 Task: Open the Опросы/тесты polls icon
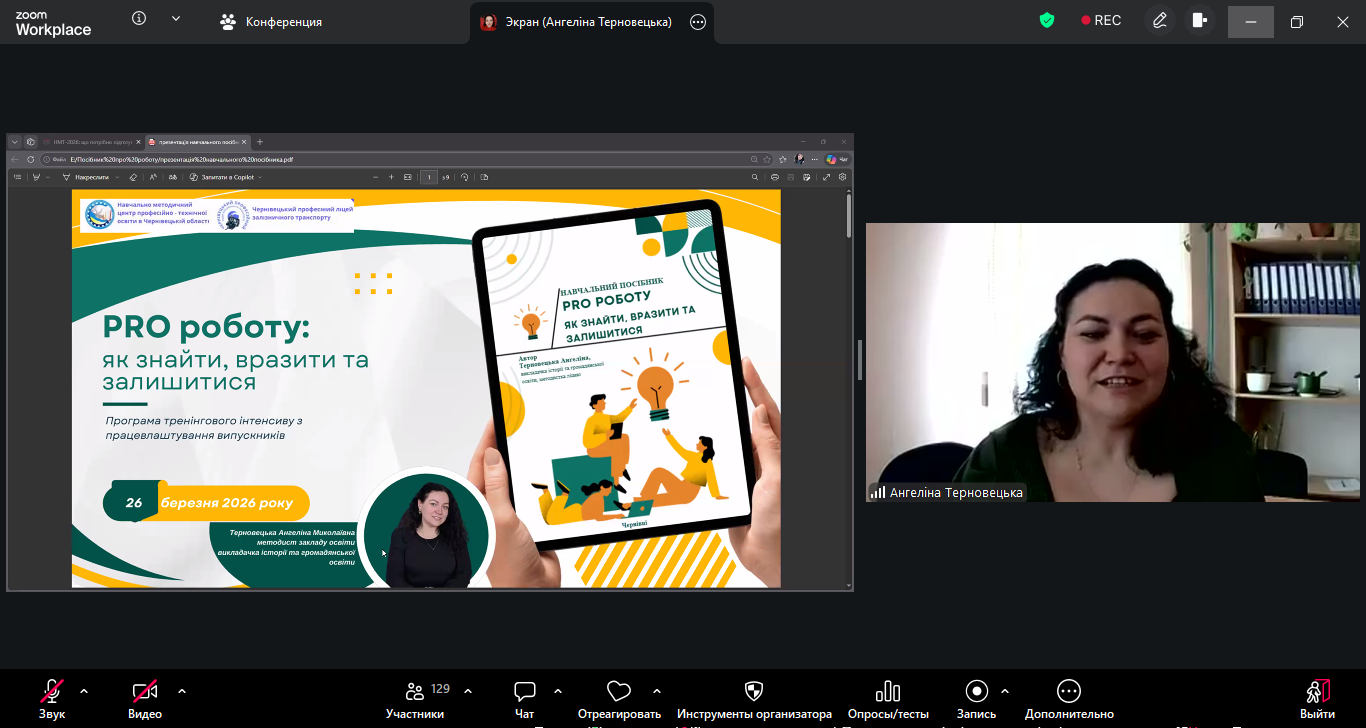pyautogui.click(x=887, y=692)
